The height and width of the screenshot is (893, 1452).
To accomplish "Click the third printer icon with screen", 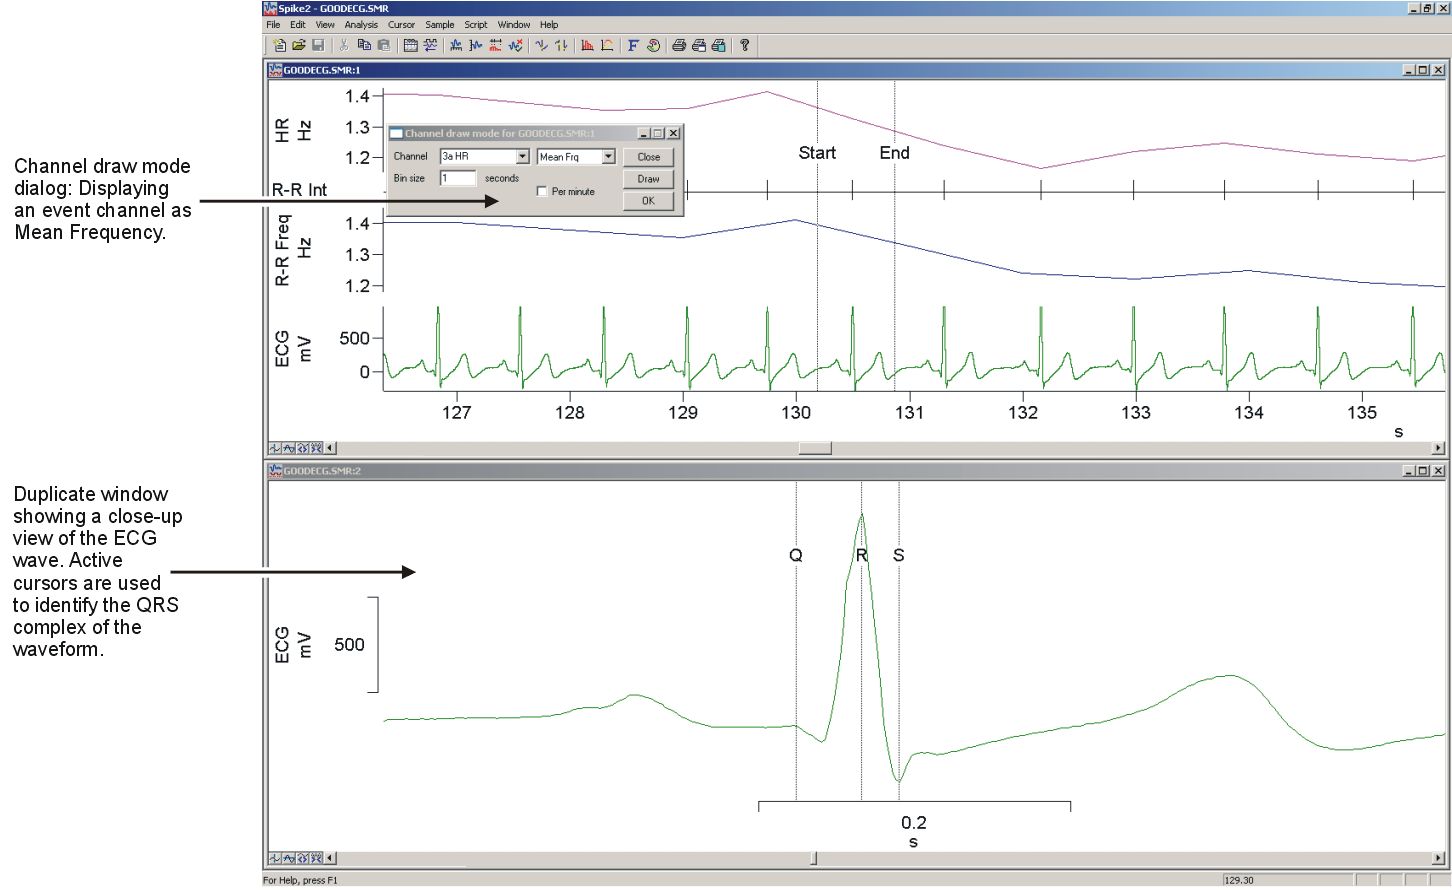I will (x=718, y=45).
